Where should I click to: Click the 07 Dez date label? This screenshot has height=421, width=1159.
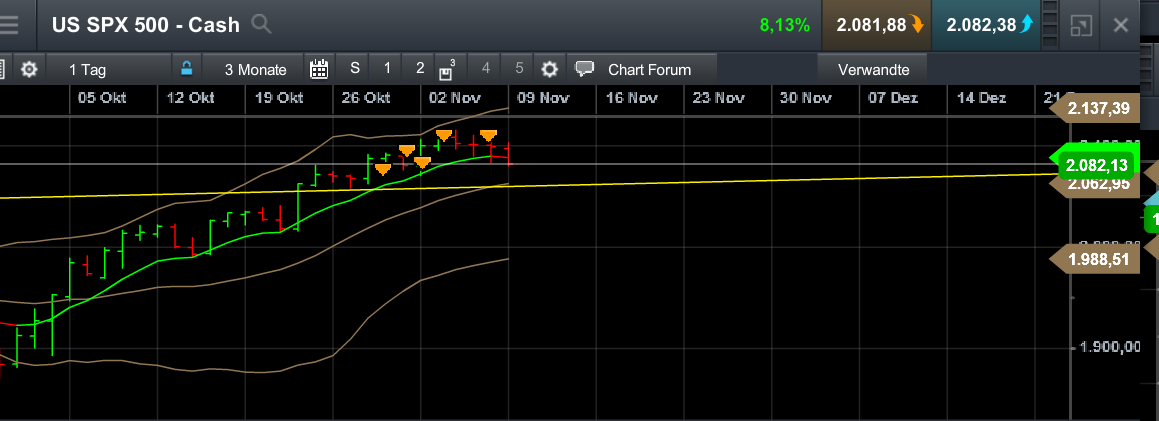pos(893,97)
